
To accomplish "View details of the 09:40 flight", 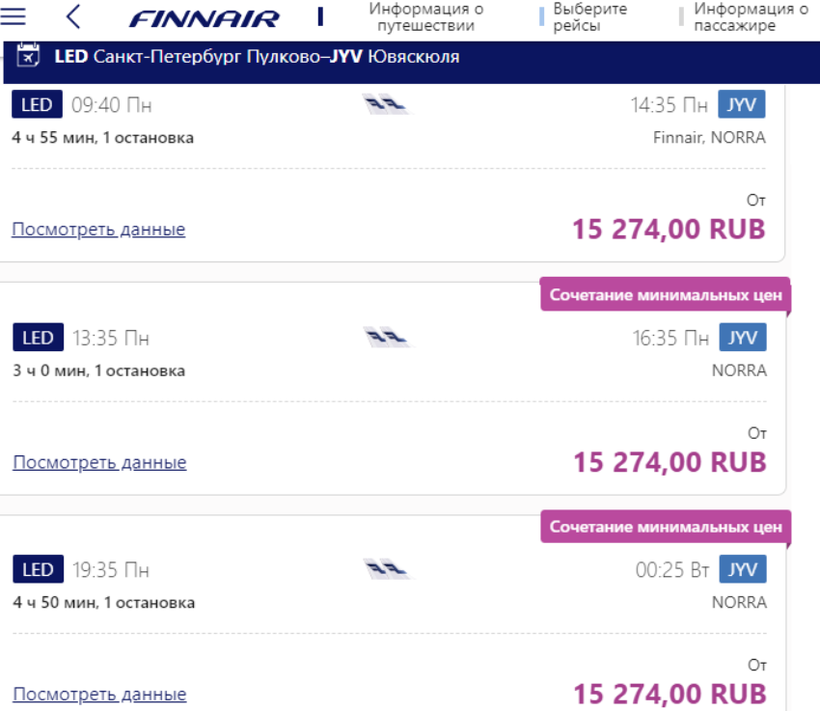I will click(x=99, y=229).
